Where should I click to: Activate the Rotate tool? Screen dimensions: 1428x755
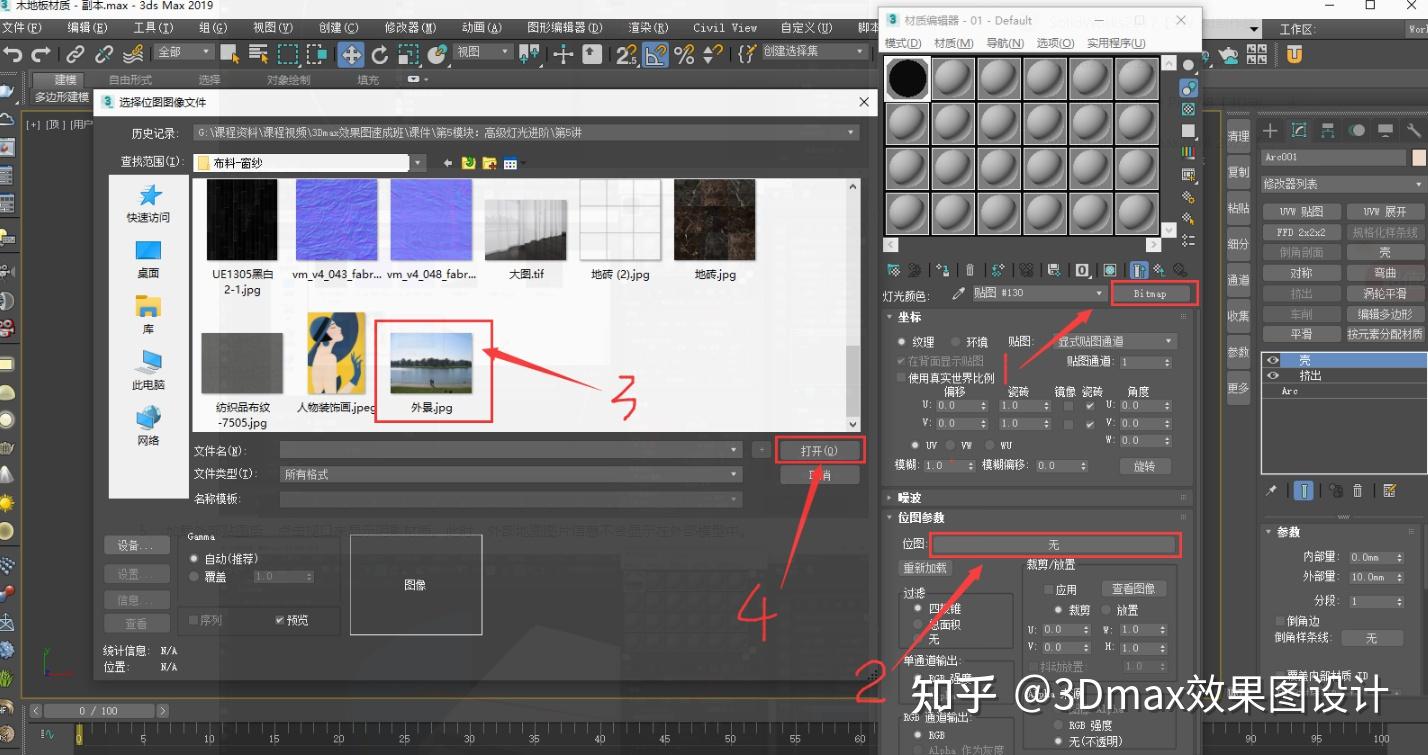380,55
